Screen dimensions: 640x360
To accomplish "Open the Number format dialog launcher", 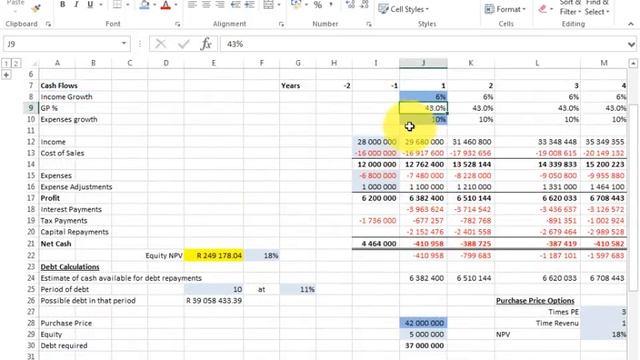I will tap(369, 24).
